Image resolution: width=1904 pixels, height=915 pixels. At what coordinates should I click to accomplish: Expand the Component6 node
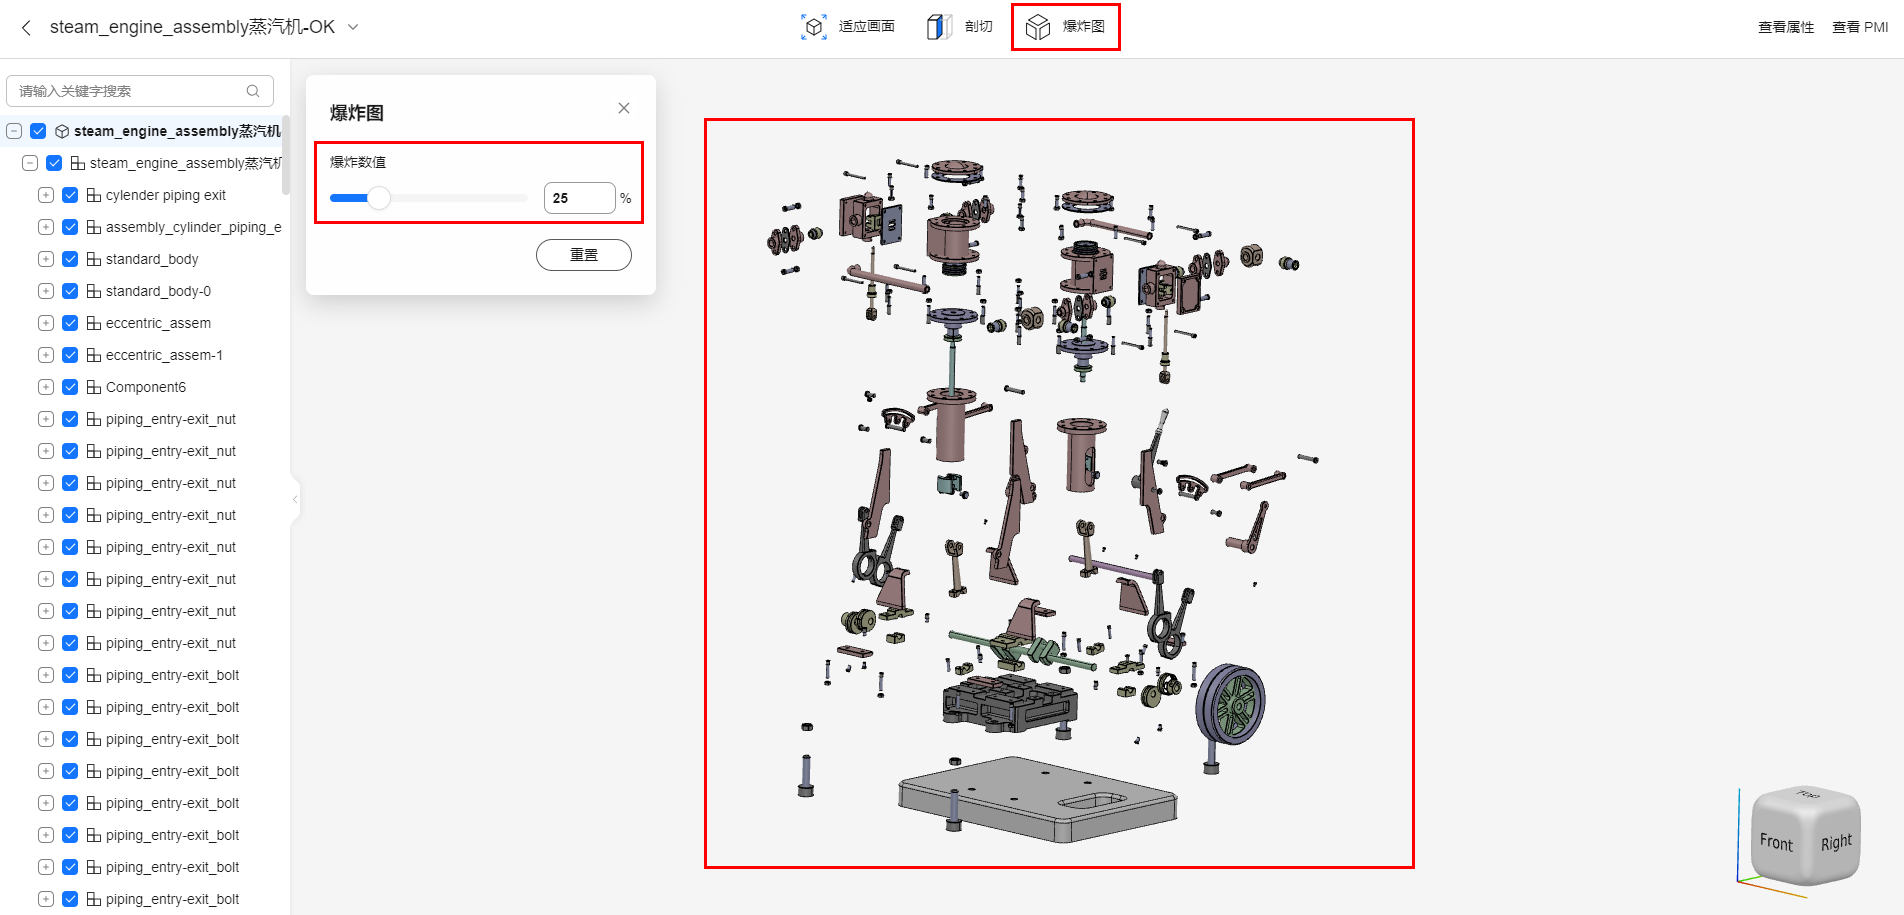pos(46,387)
